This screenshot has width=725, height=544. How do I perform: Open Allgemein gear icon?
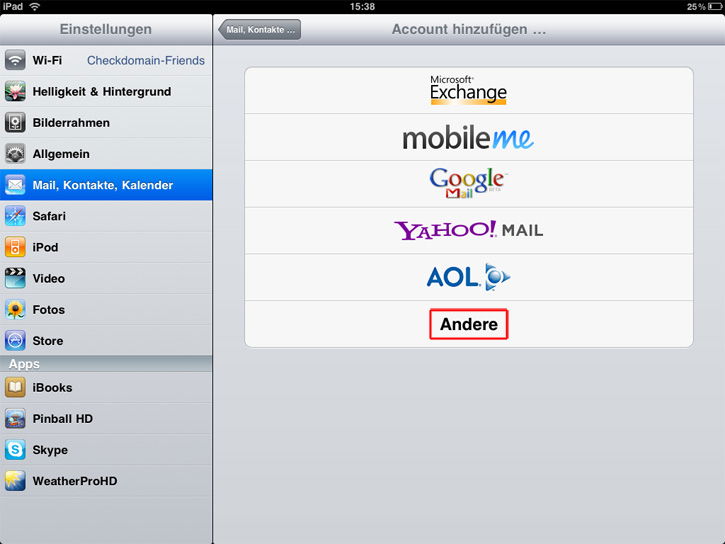[x=15, y=154]
